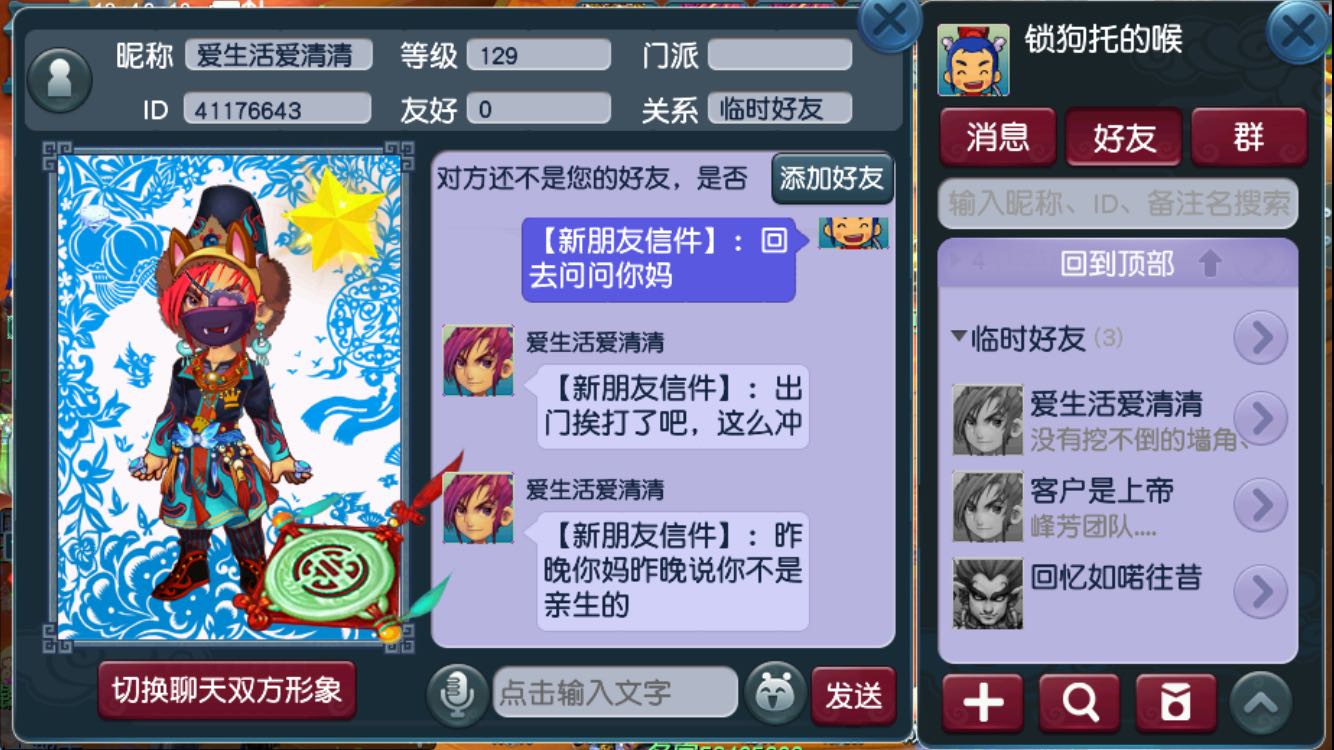Open arrow beside 回忆如喏往昔 entry
This screenshot has height=750, width=1334.
(1260, 592)
